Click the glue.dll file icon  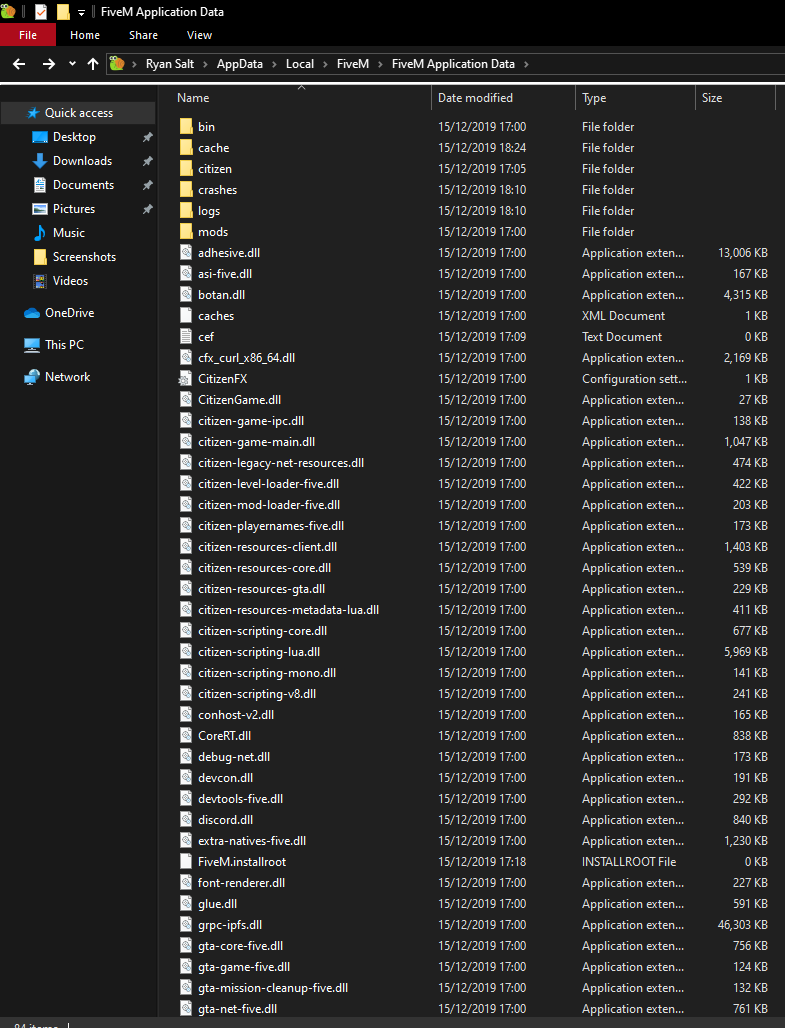[186, 903]
